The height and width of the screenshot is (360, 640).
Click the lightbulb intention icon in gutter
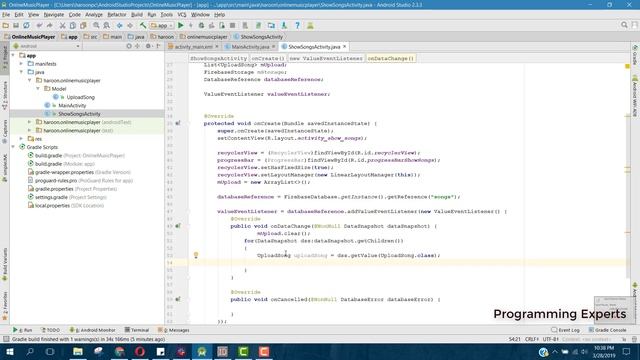point(196,255)
